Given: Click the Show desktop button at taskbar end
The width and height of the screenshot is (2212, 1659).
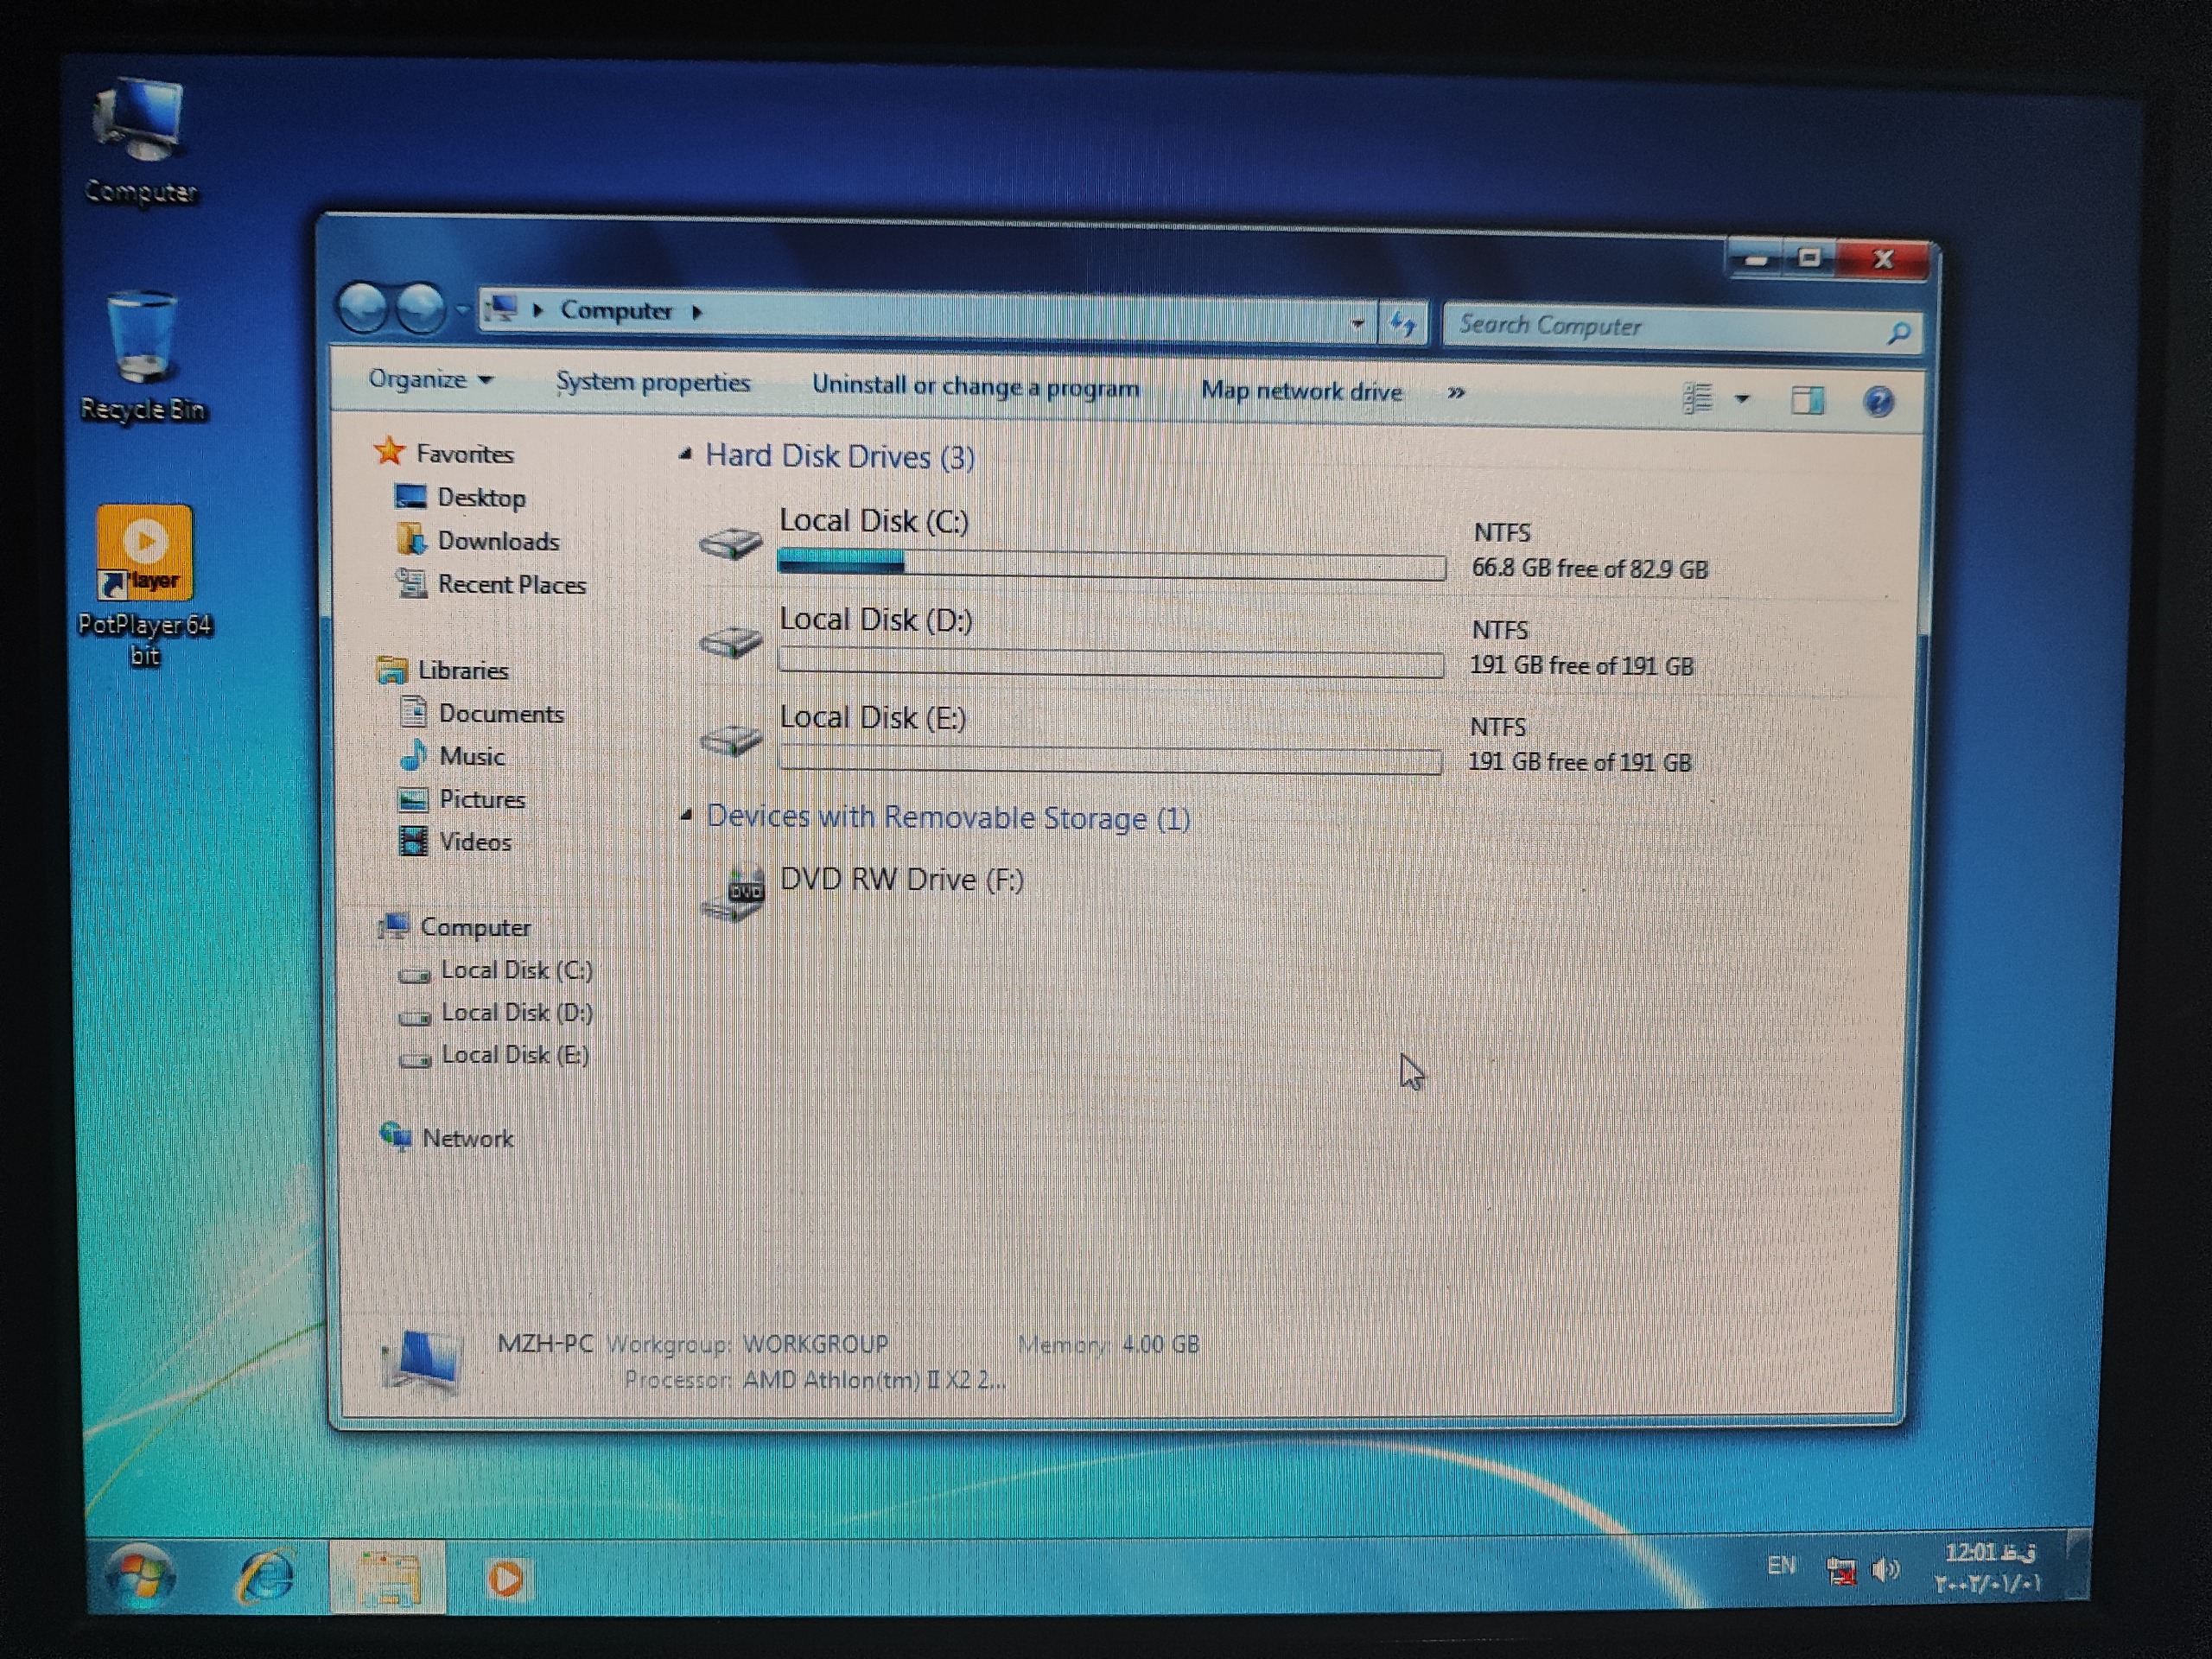Looking at the screenshot, I should click(2078, 1564).
